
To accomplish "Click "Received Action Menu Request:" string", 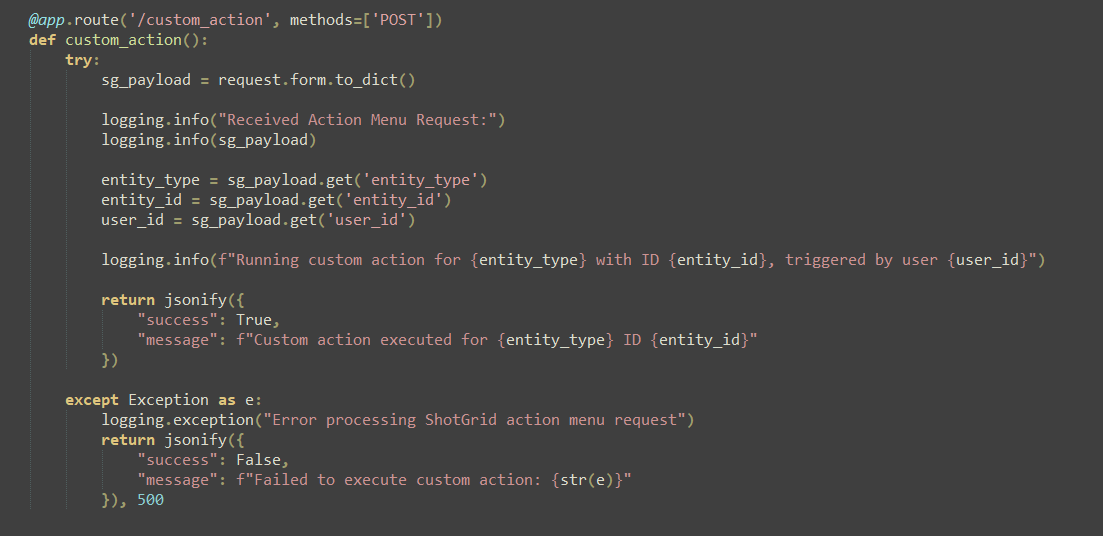I will (362, 120).
